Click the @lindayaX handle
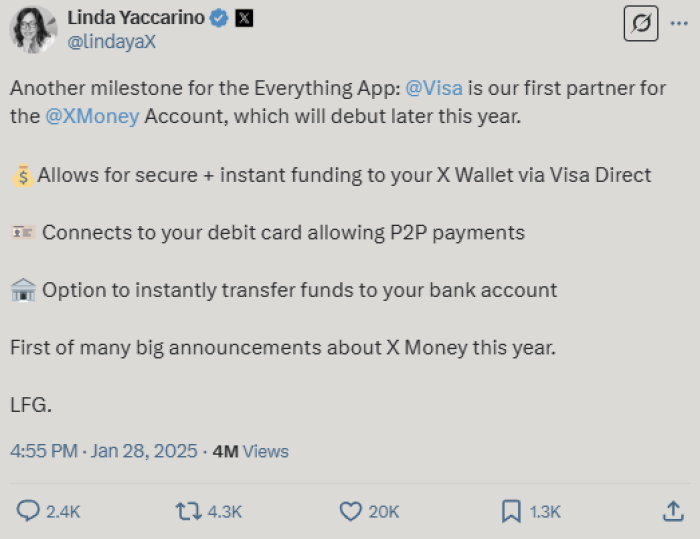The height and width of the screenshot is (539, 700). click(112, 42)
